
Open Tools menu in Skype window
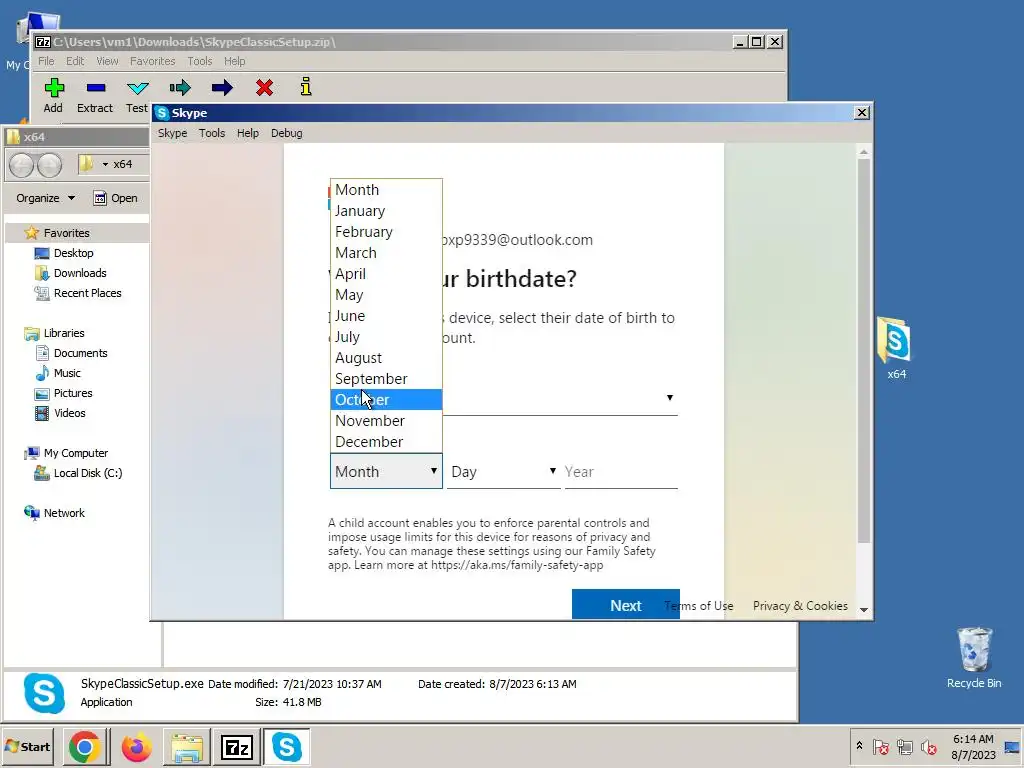point(212,133)
